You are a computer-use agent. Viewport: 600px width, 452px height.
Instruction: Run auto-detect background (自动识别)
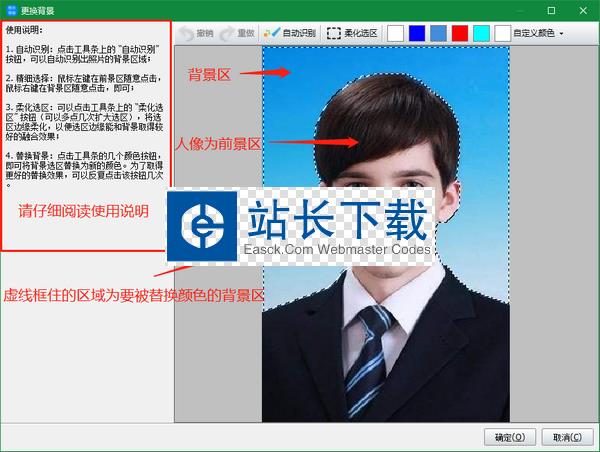coord(290,33)
